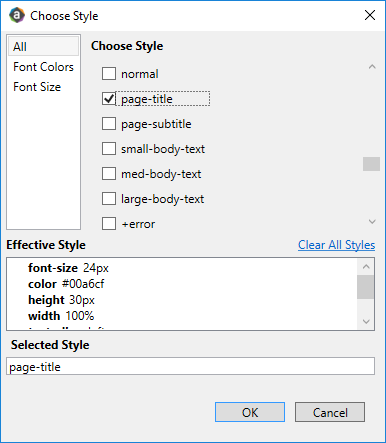Screen dimensions: 386x443
Task: Select the All category in list
Action: [43, 46]
